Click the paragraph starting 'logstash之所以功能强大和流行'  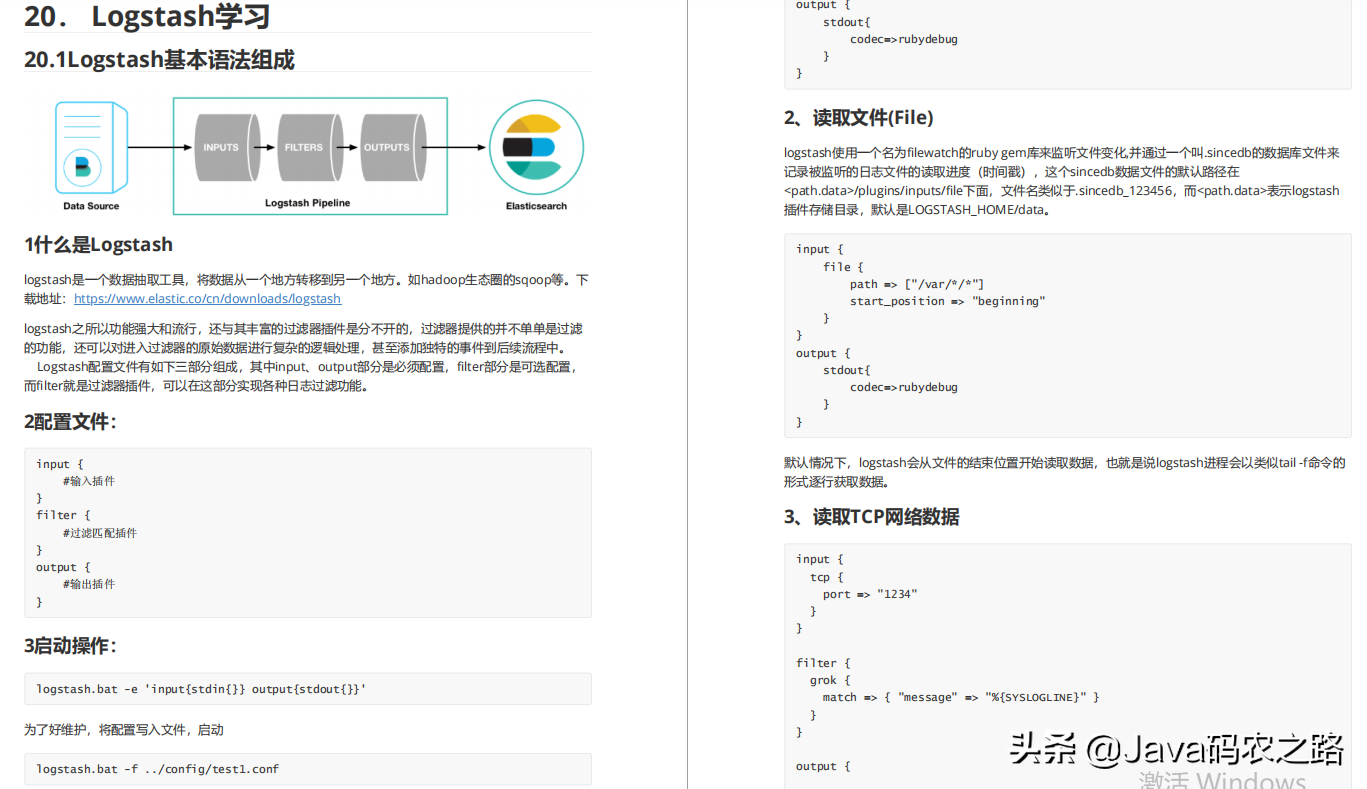click(x=303, y=338)
